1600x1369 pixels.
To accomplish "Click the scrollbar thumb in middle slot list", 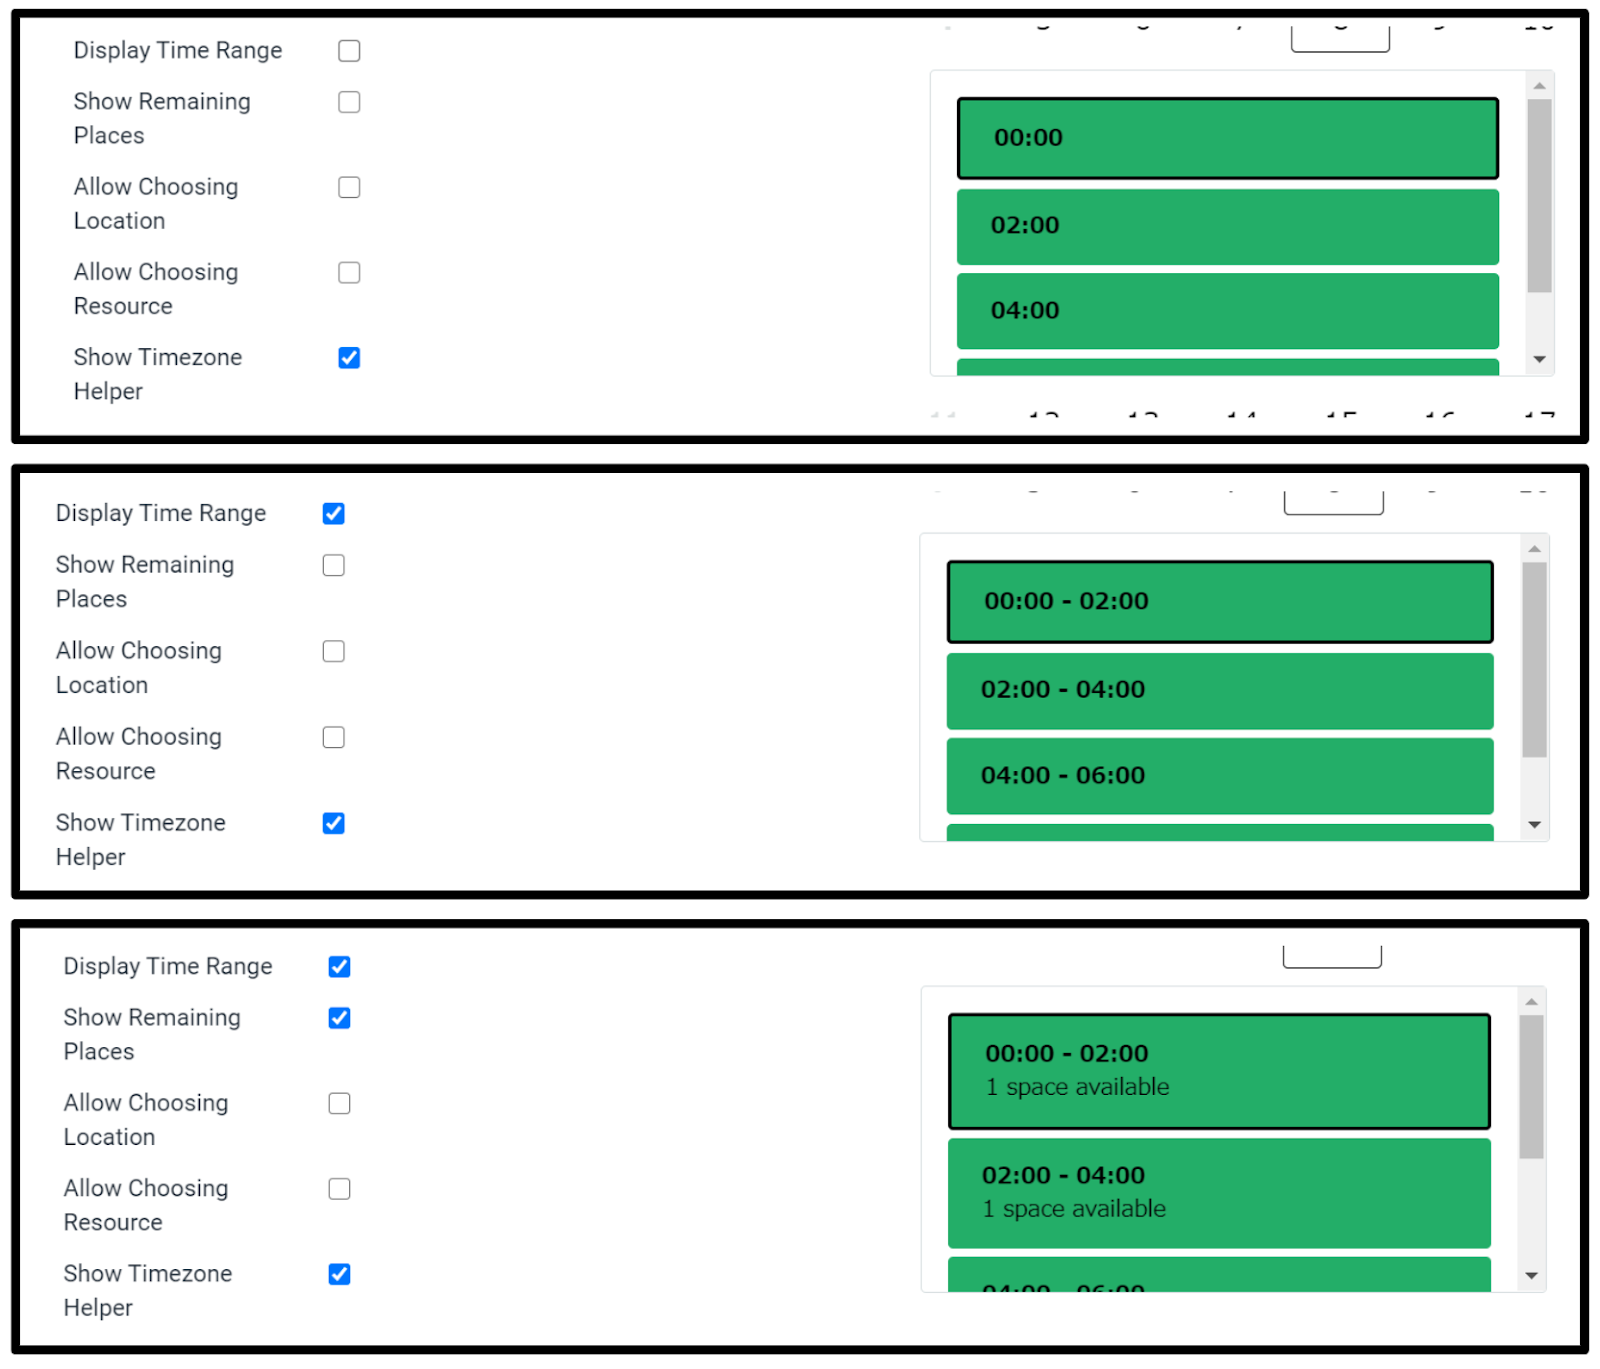I will coord(1535,660).
